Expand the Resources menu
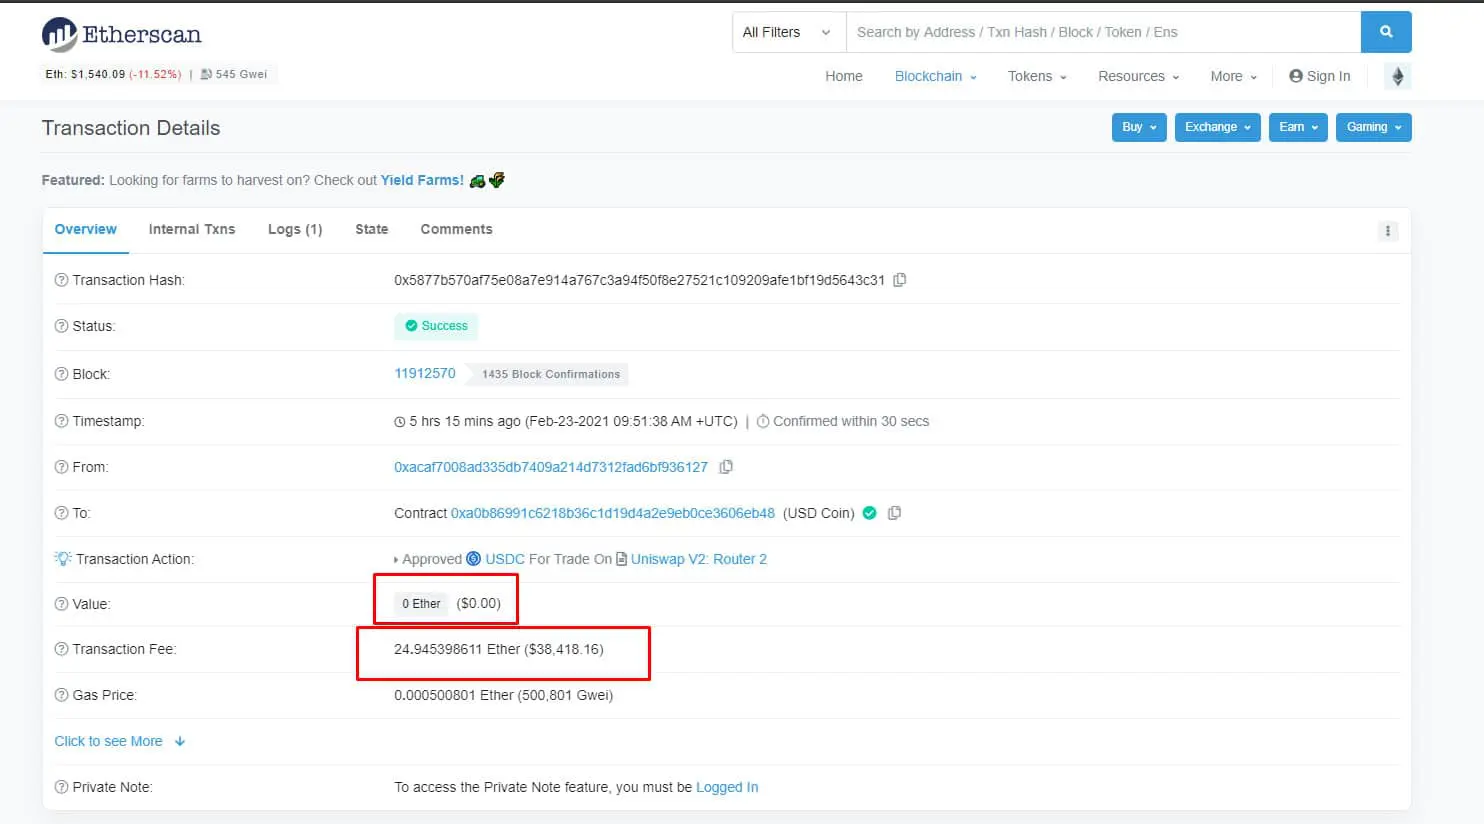This screenshot has width=1484, height=824. coord(1139,76)
